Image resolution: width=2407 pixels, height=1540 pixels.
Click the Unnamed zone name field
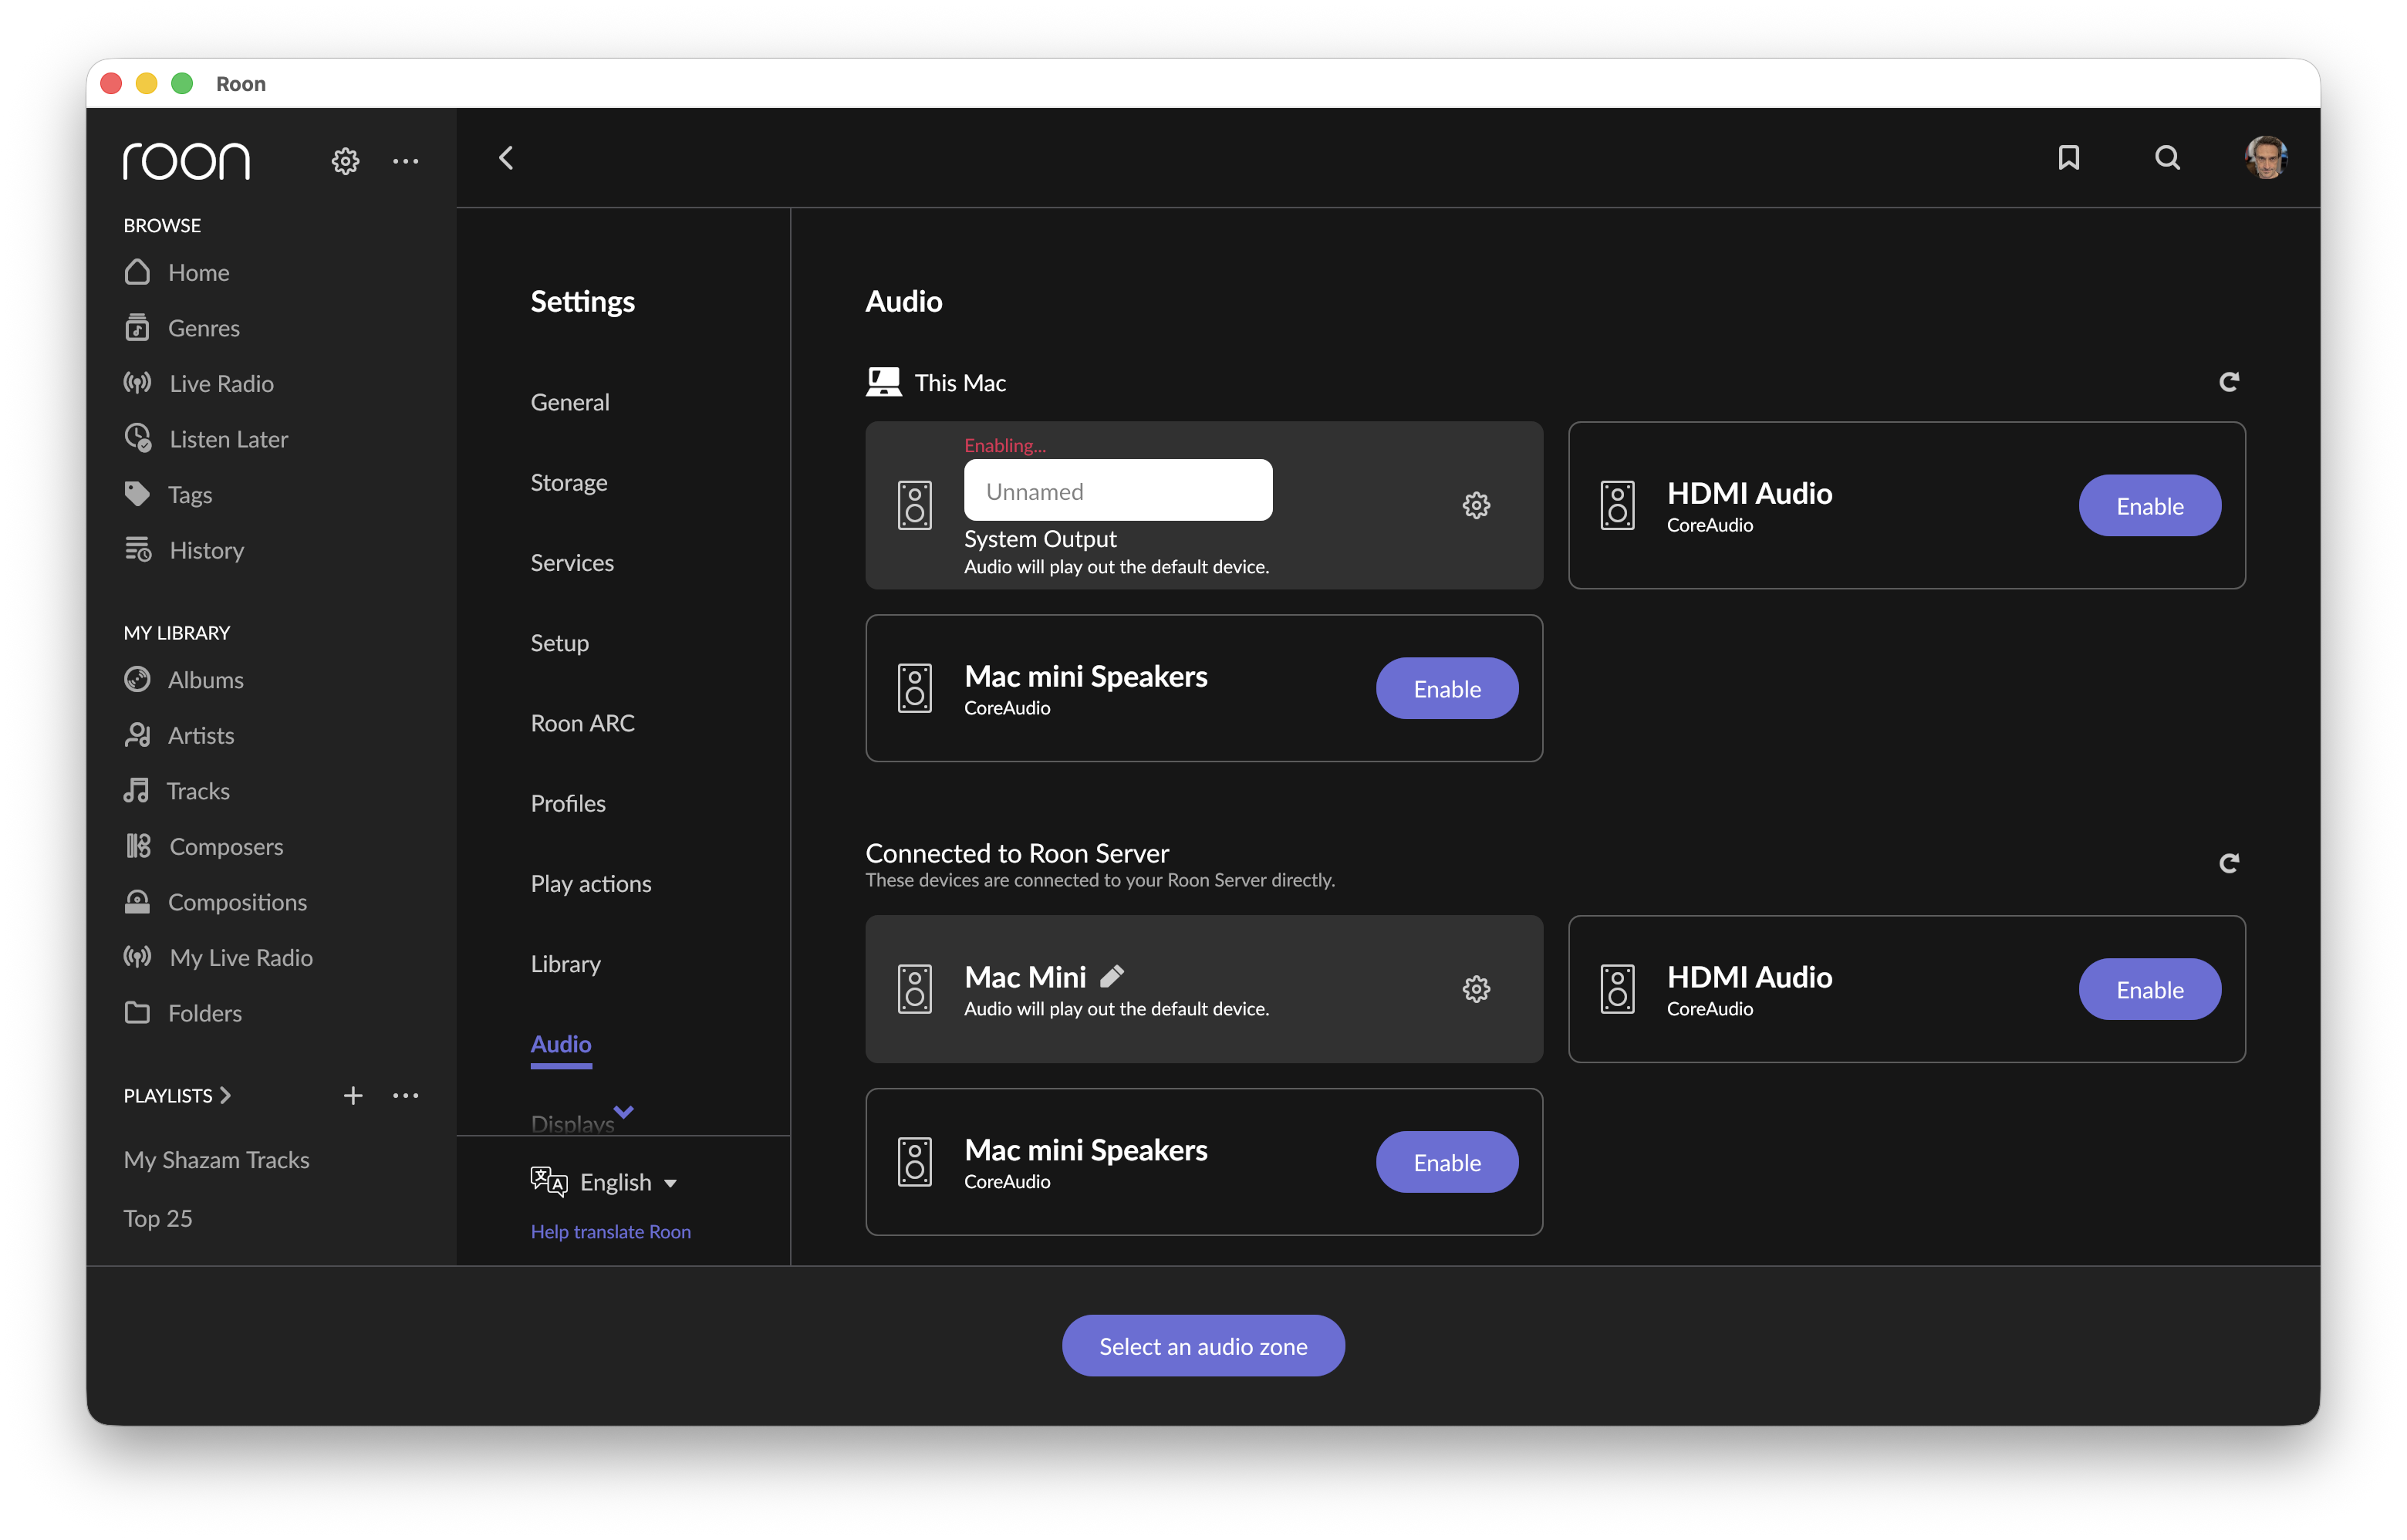pos(1117,490)
